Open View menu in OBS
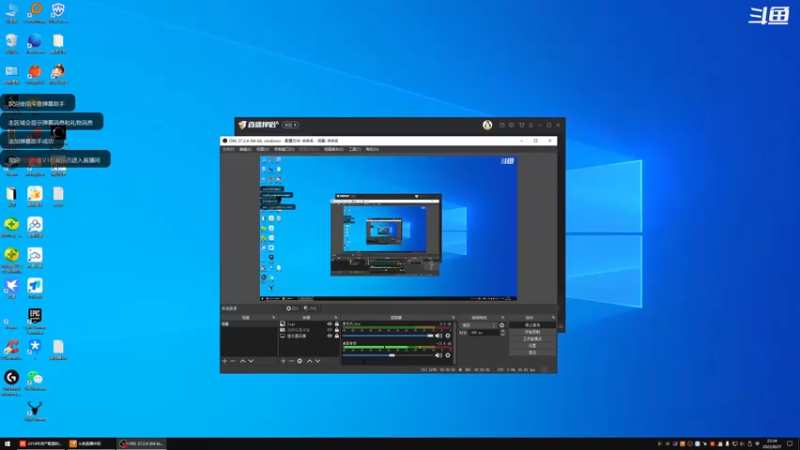The image size is (800, 450). (262, 149)
